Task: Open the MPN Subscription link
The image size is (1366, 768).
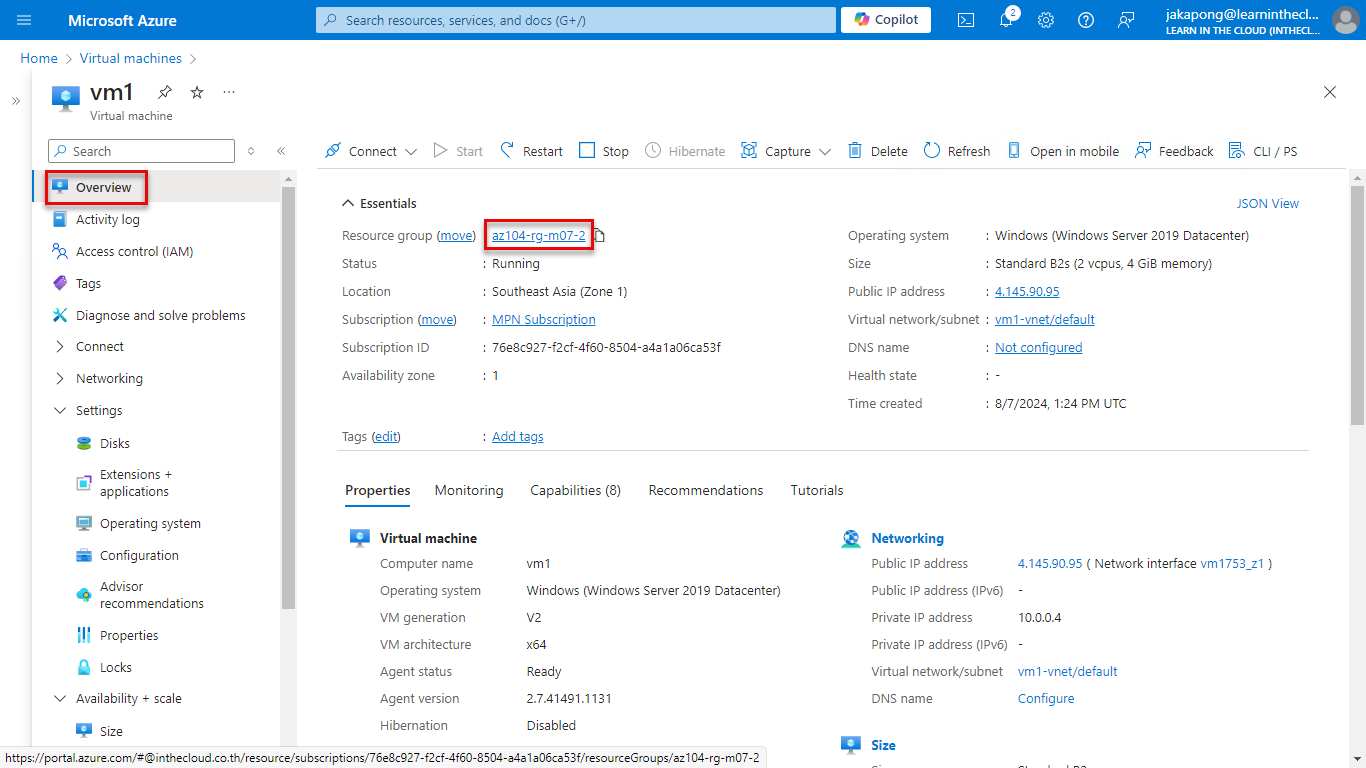Action: (544, 320)
